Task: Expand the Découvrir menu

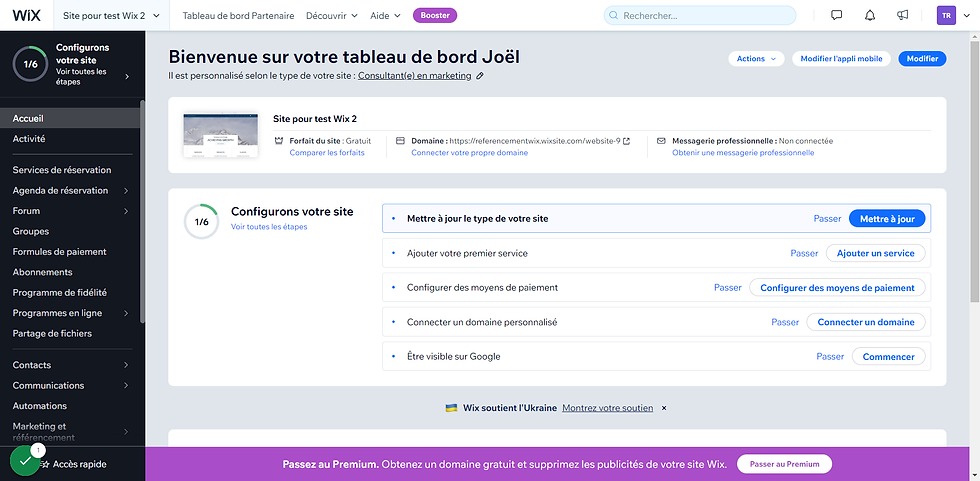Action: tap(331, 16)
